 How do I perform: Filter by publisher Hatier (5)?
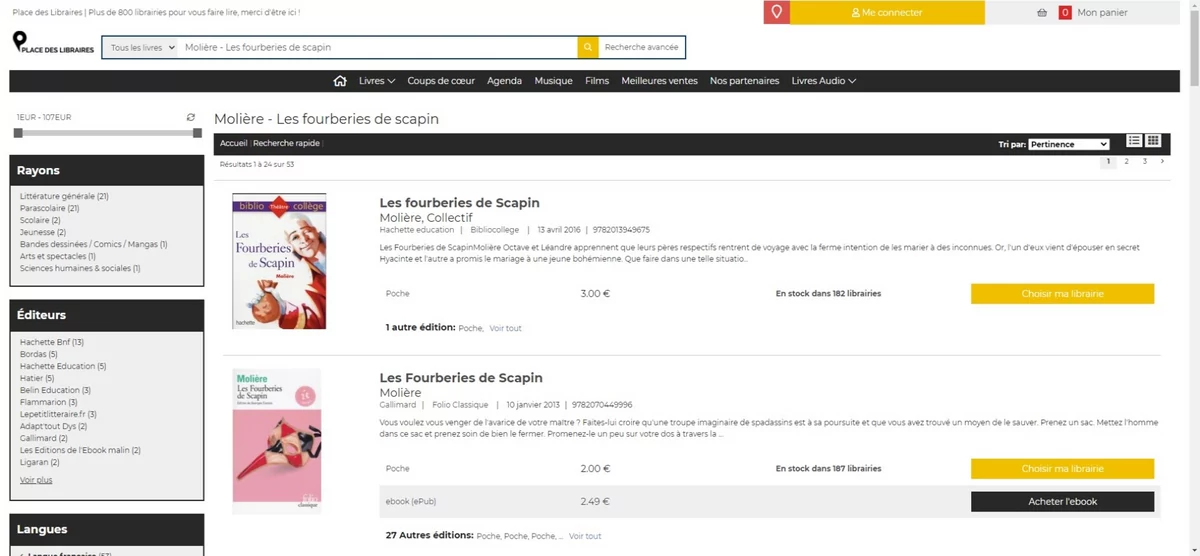tap(37, 378)
